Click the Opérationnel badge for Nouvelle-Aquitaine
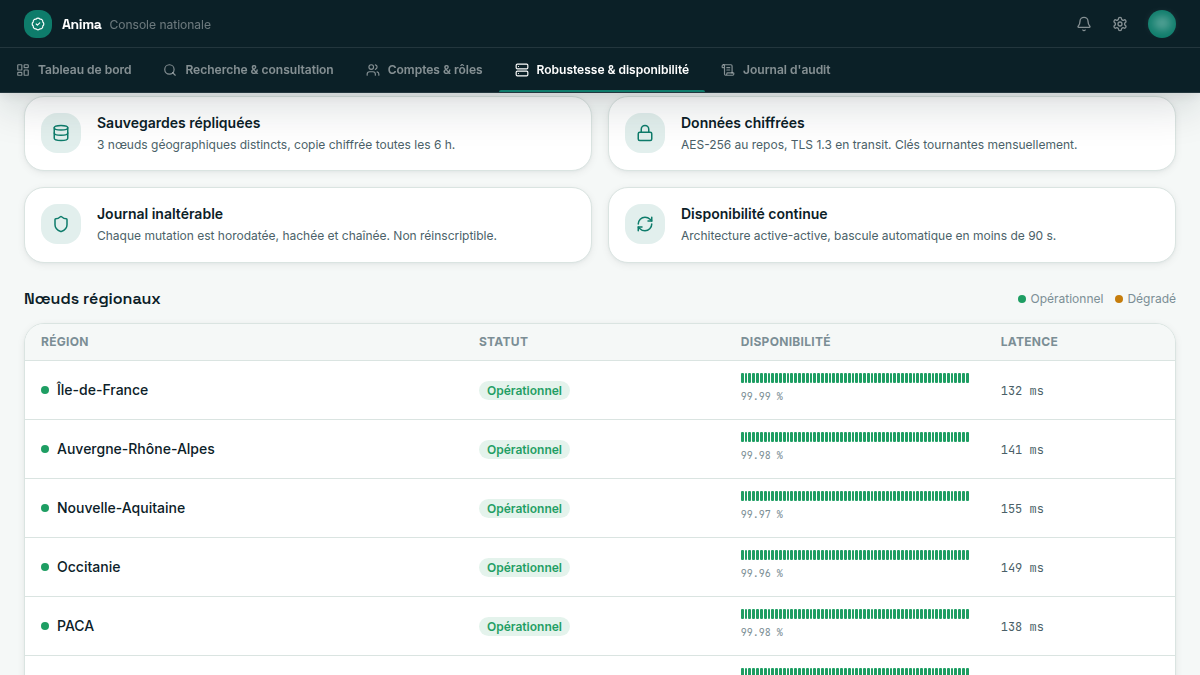Viewport: 1200px width, 675px height. [x=524, y=509]
